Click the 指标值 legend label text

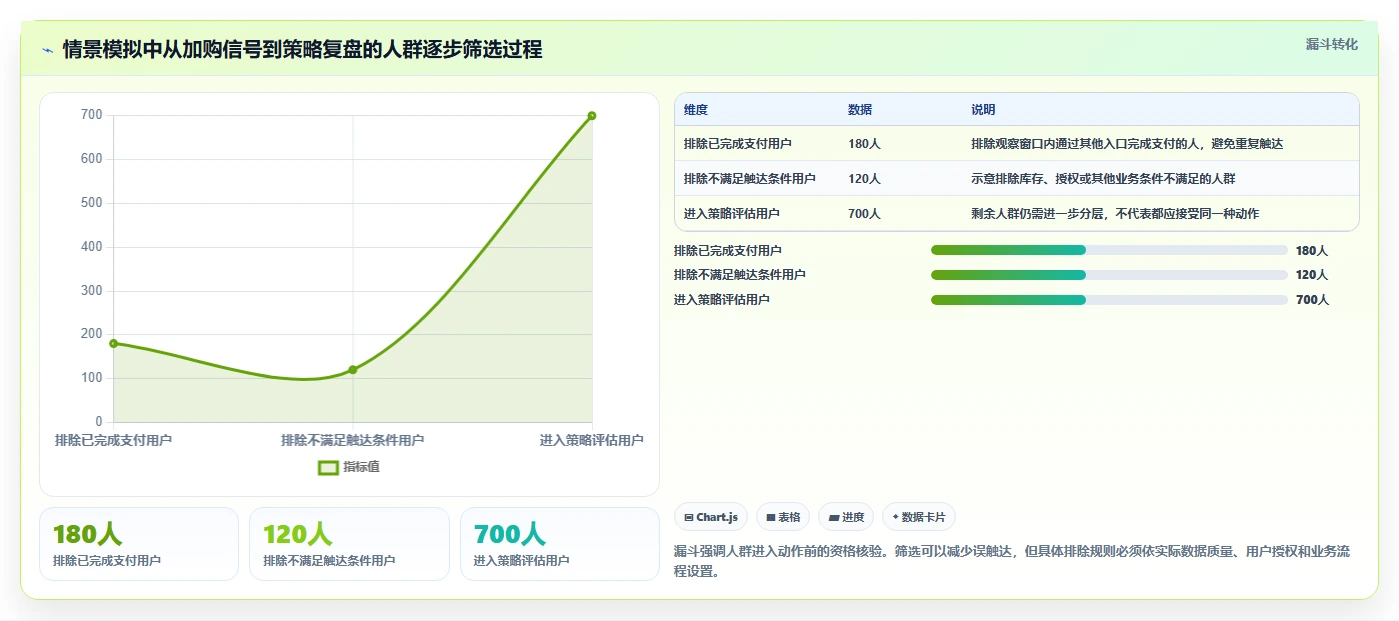click(x=362, y=467)
